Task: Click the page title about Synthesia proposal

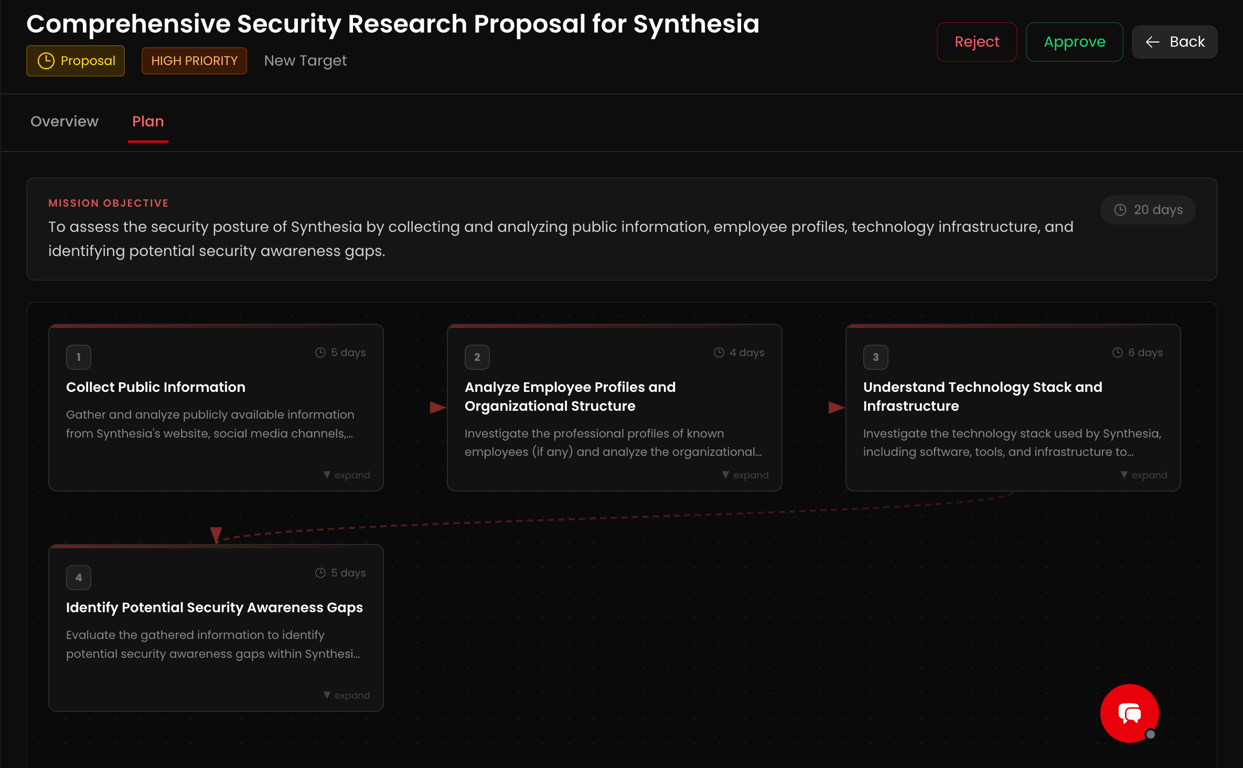Action: (x=393, y=24)
